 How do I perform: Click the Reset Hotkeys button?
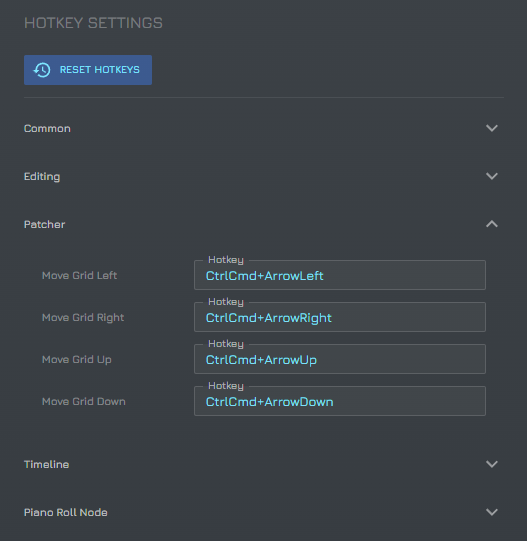tap(88, 70)
